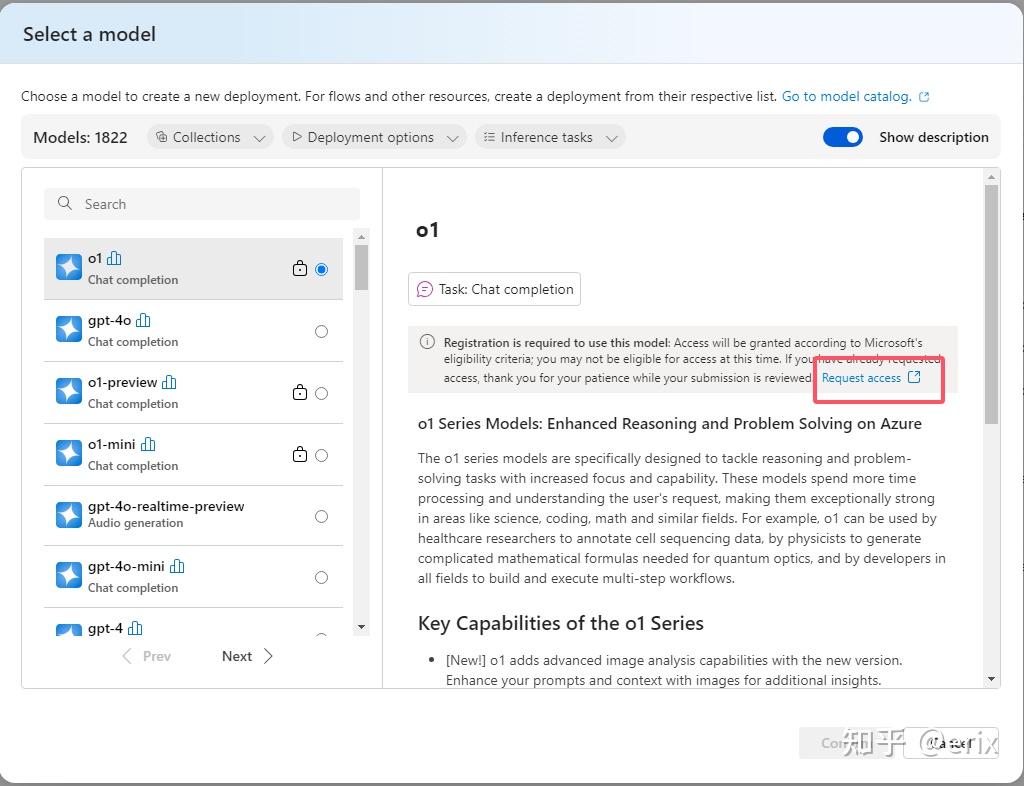This screenshot has width=1024, height=786.
Task: Select the gpt-4o radio button
Action: 321,331
